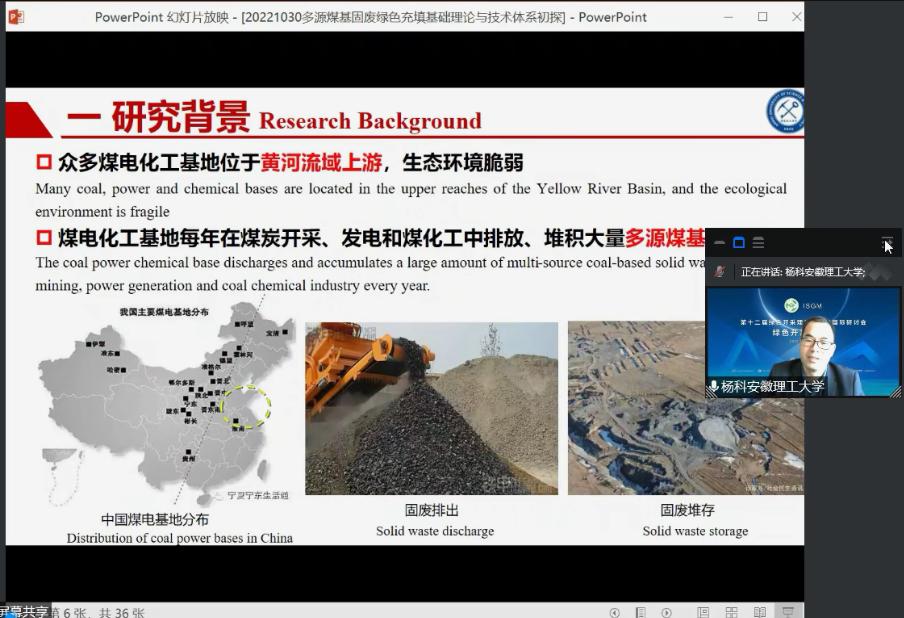Switch to Slide Sorter view
Viewport: 904px width, 618px height.
(x=731, y=612)
